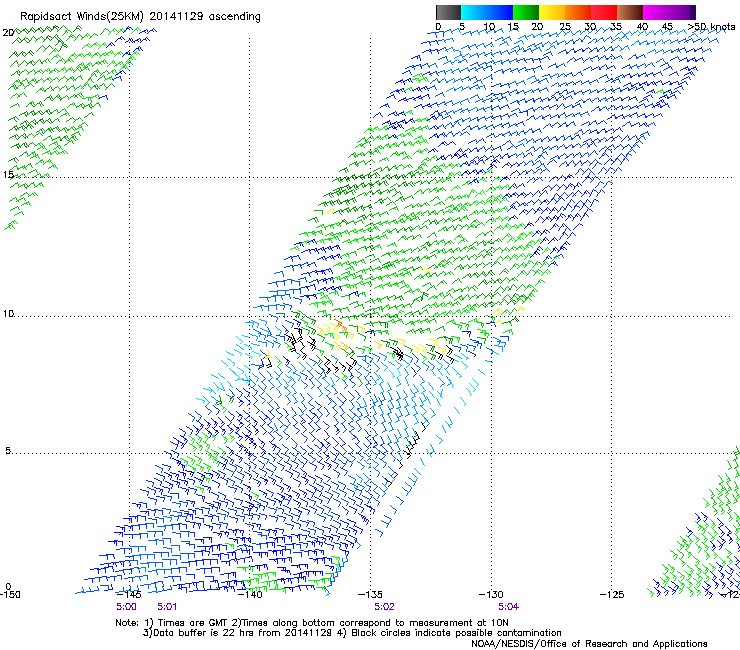Click the '5' latitude axis label

[8, 451]
